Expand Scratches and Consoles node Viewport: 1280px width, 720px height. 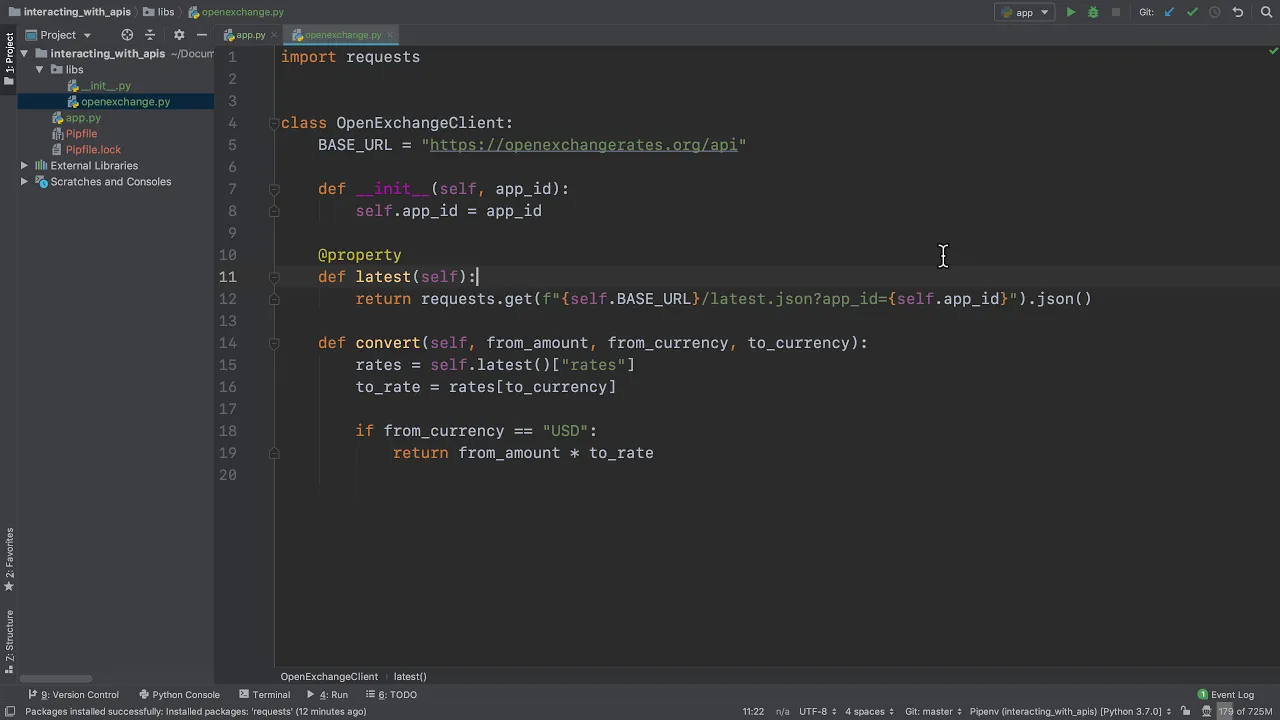pyautogui.click(x=24, y=182)
